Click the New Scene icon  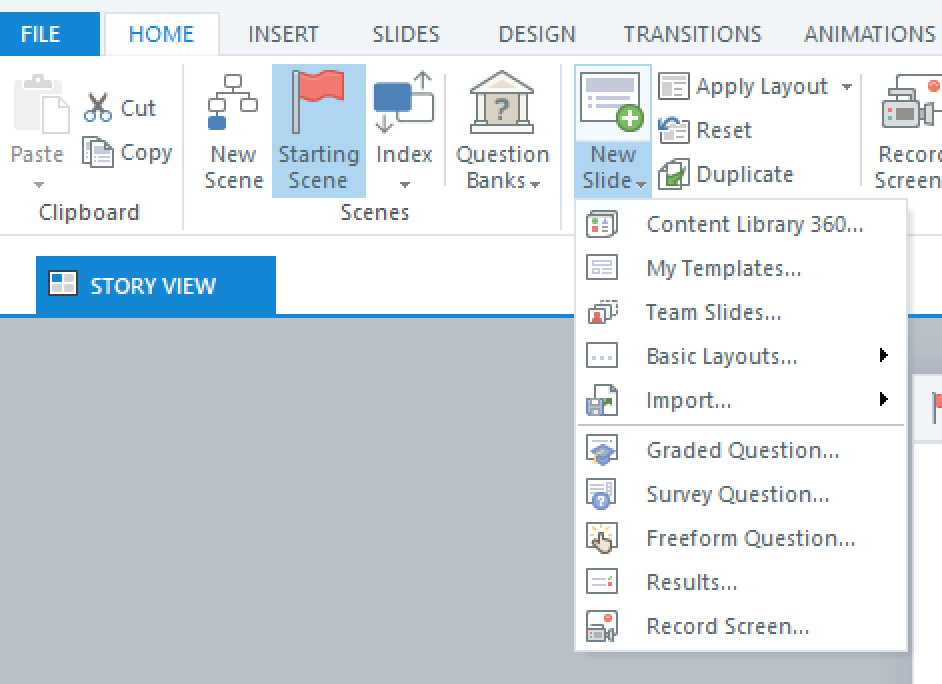pos(232,102)
